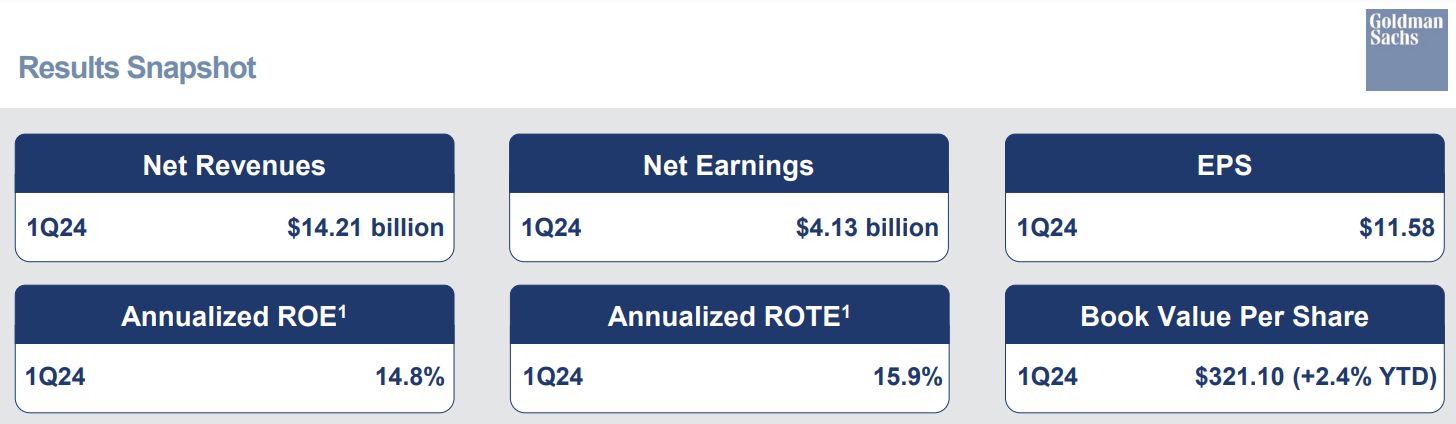Click the Annualized ROTE header
This screenshot has width=1456, height=424.
[x=728, y=316]
